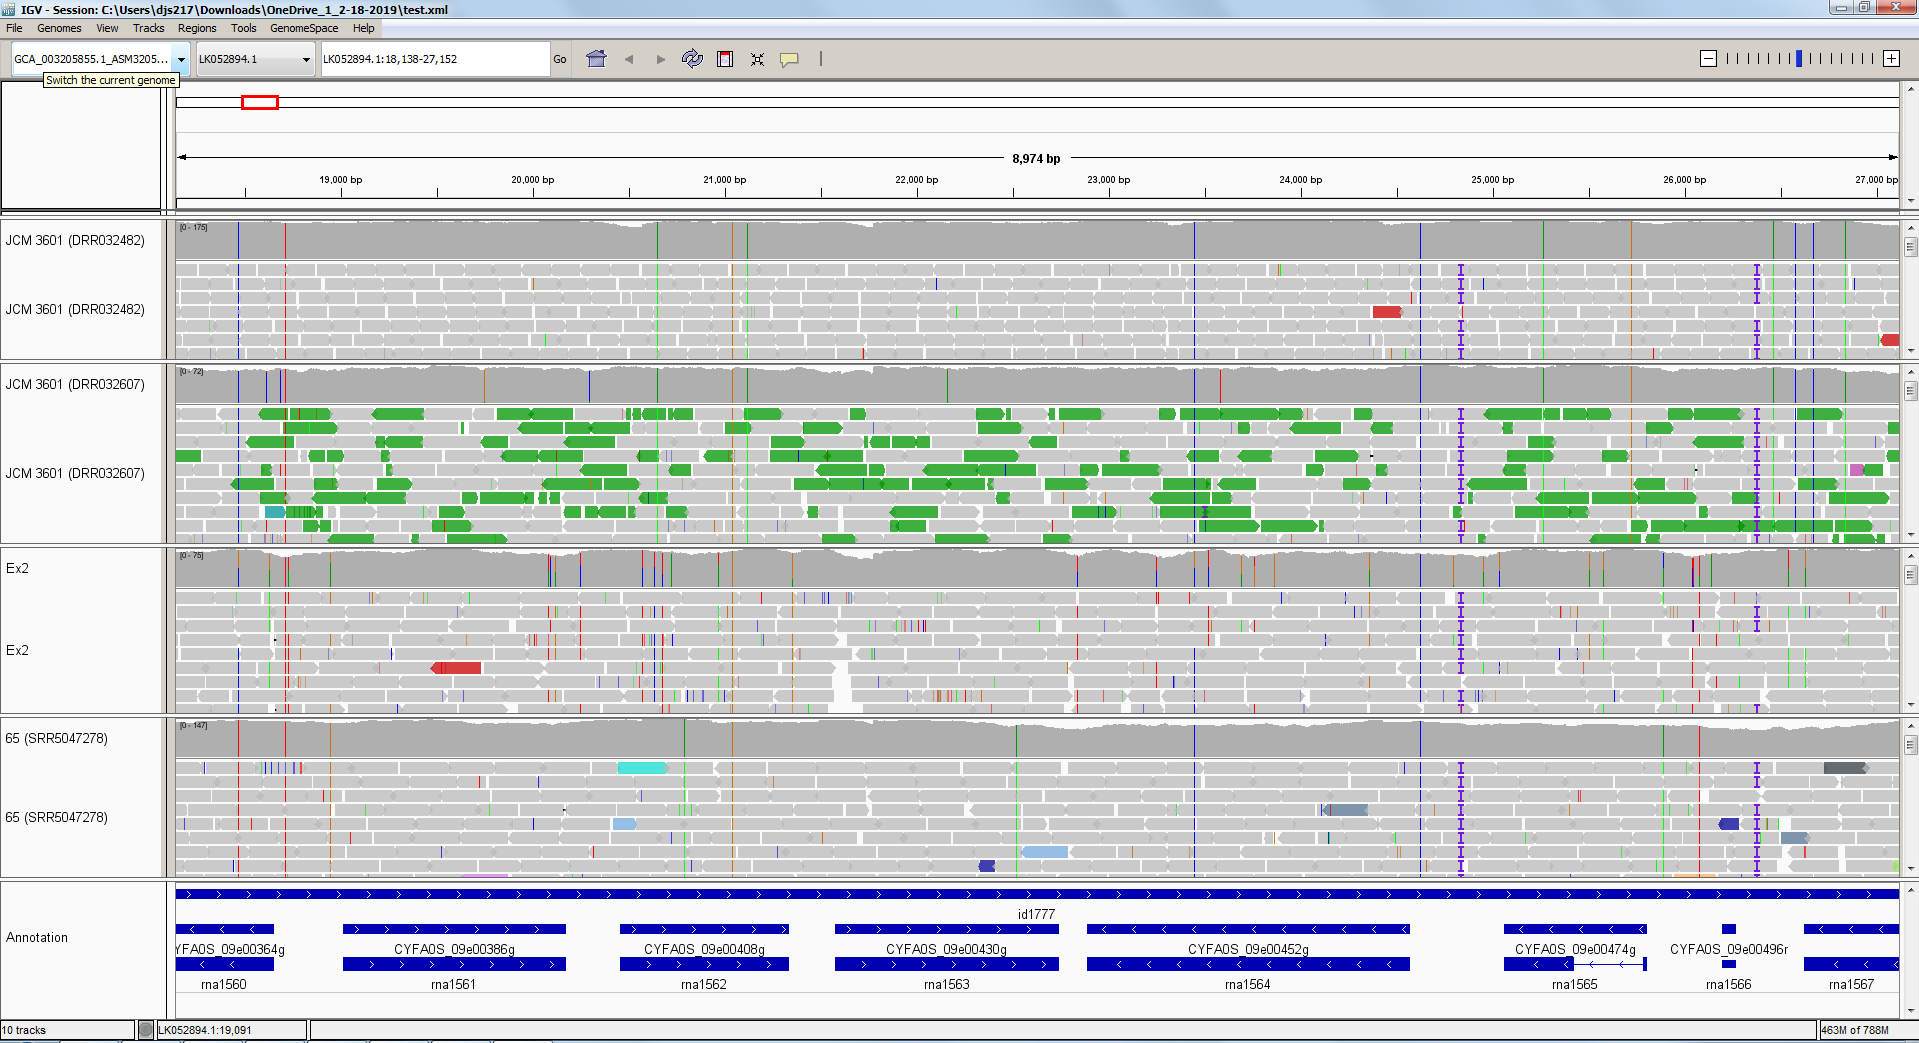Click the refresh tracks icon
The width and height of the screenshot is (1919, 1043).
pyautogui.click(x=692, y=59)
